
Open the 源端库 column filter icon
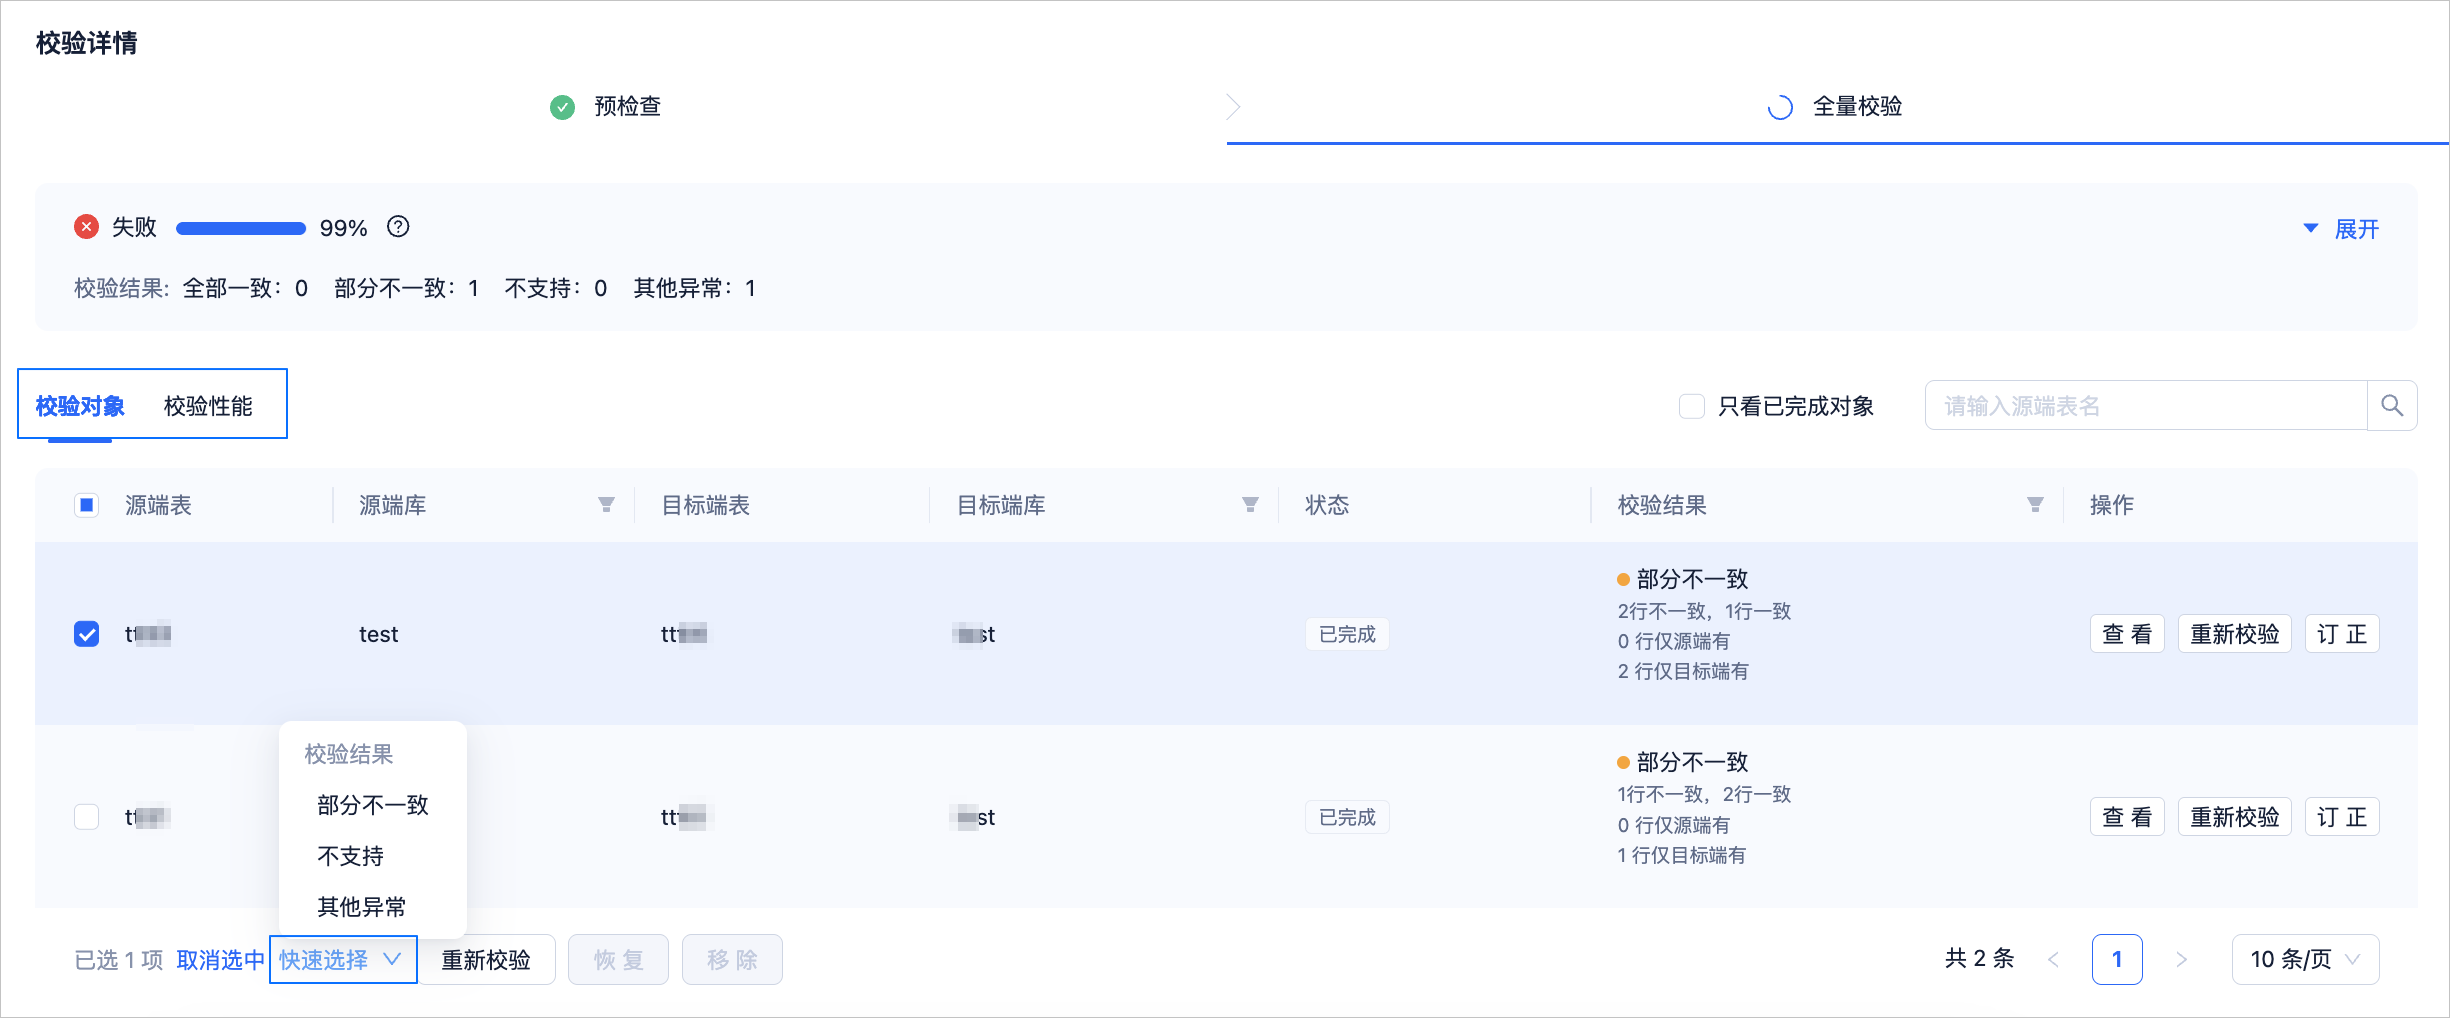tap(606, 505)
